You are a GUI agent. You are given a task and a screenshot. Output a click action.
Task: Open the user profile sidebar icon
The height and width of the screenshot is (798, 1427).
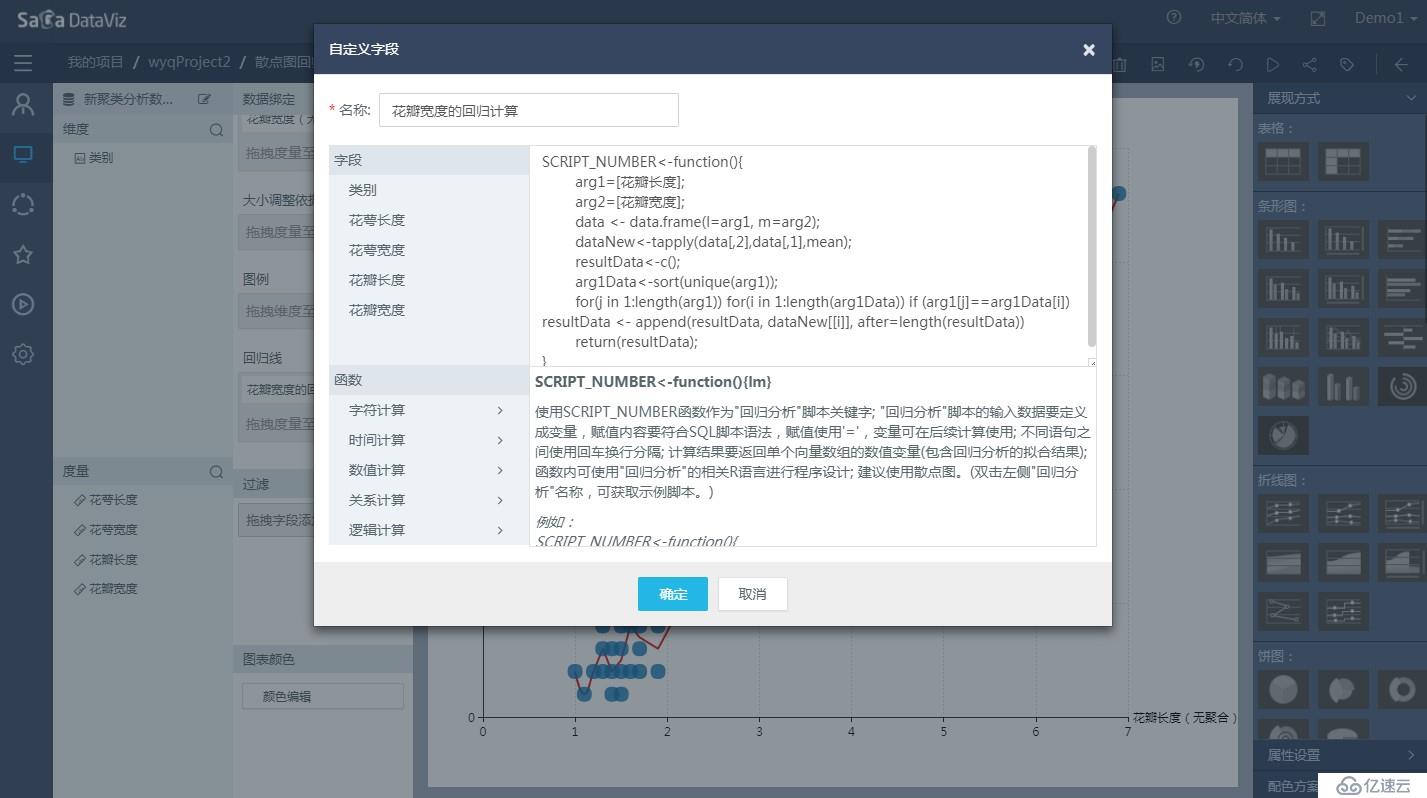pyautogui.click(x=23, y=104)
